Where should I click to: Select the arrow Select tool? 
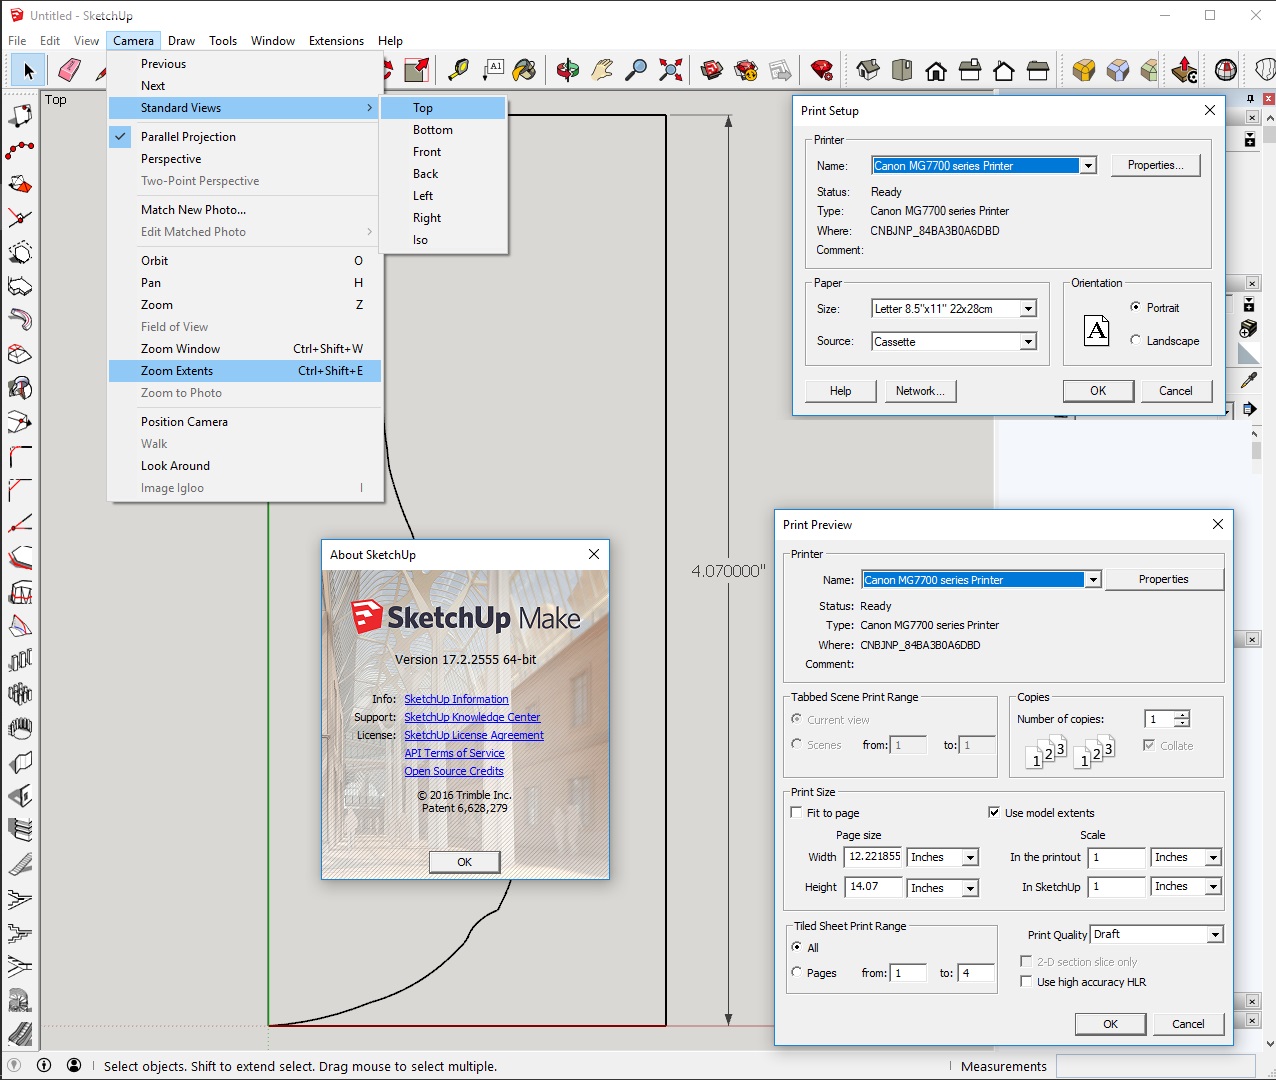click(x=28, y=70)
